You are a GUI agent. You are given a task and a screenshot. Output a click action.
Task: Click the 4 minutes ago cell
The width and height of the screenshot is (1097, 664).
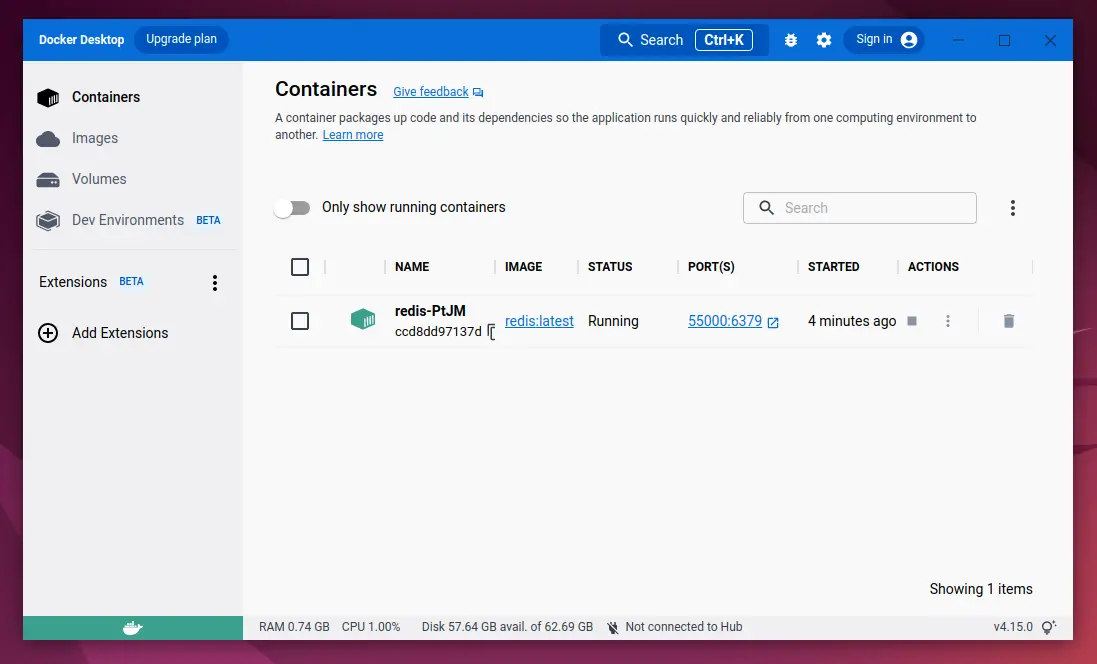851,321
